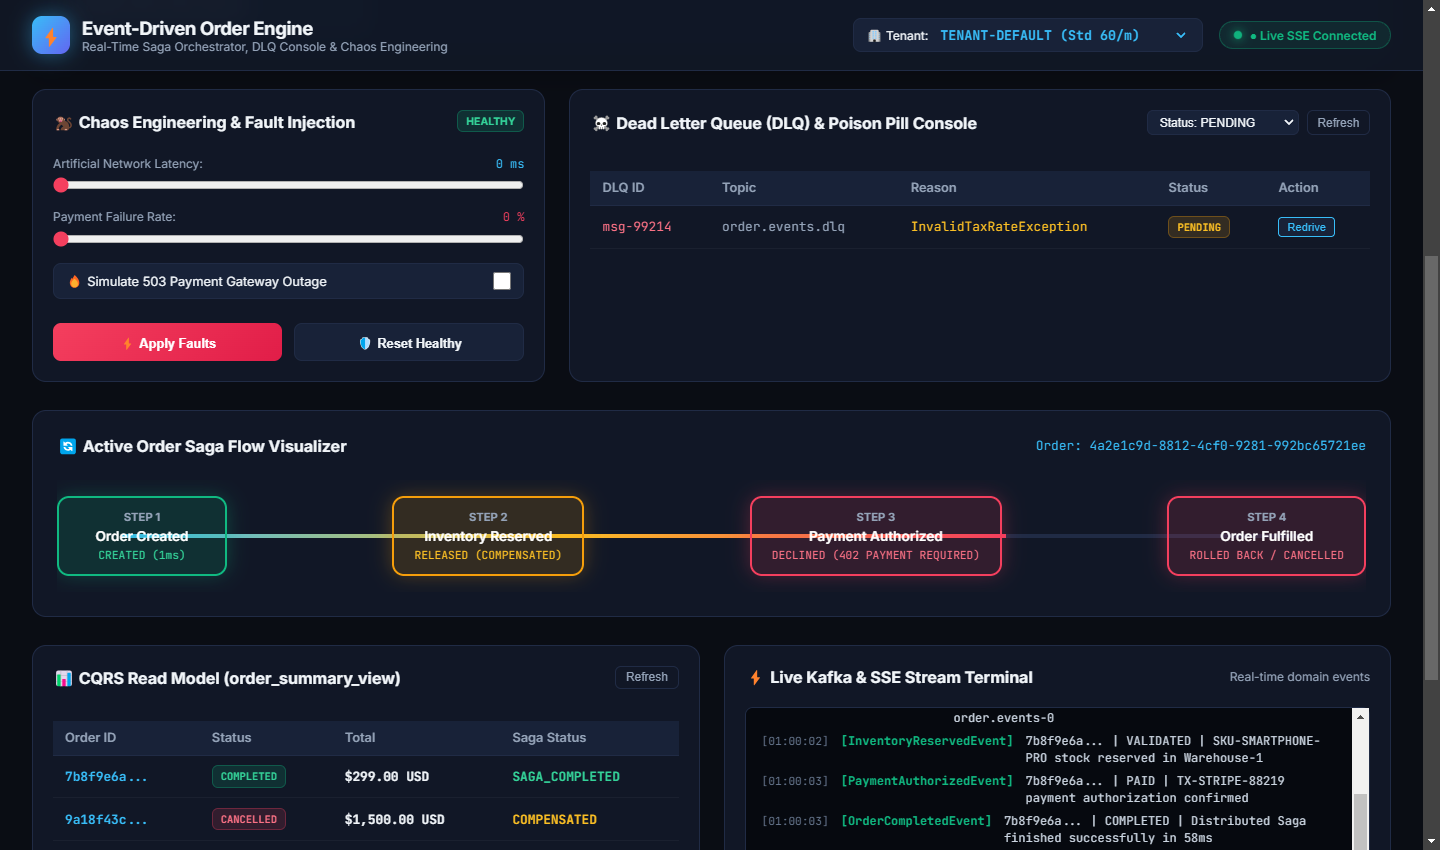The width and height of the screenshot is (1440, 850).
Task: Click the DLQ ID column header
Action: click(623, 188)
